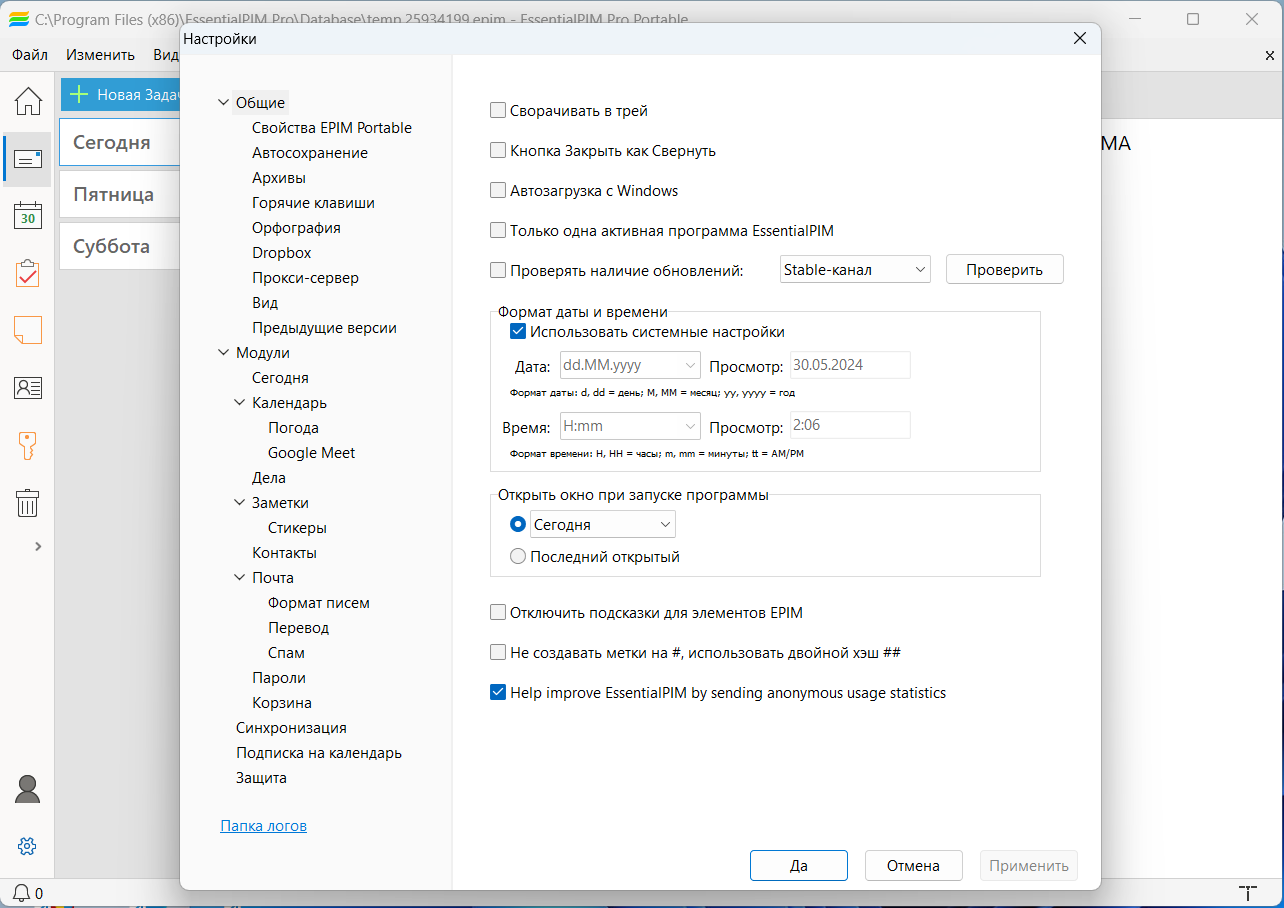
Task: Open the Stable-канал dropdown
Action: [855, 269]
